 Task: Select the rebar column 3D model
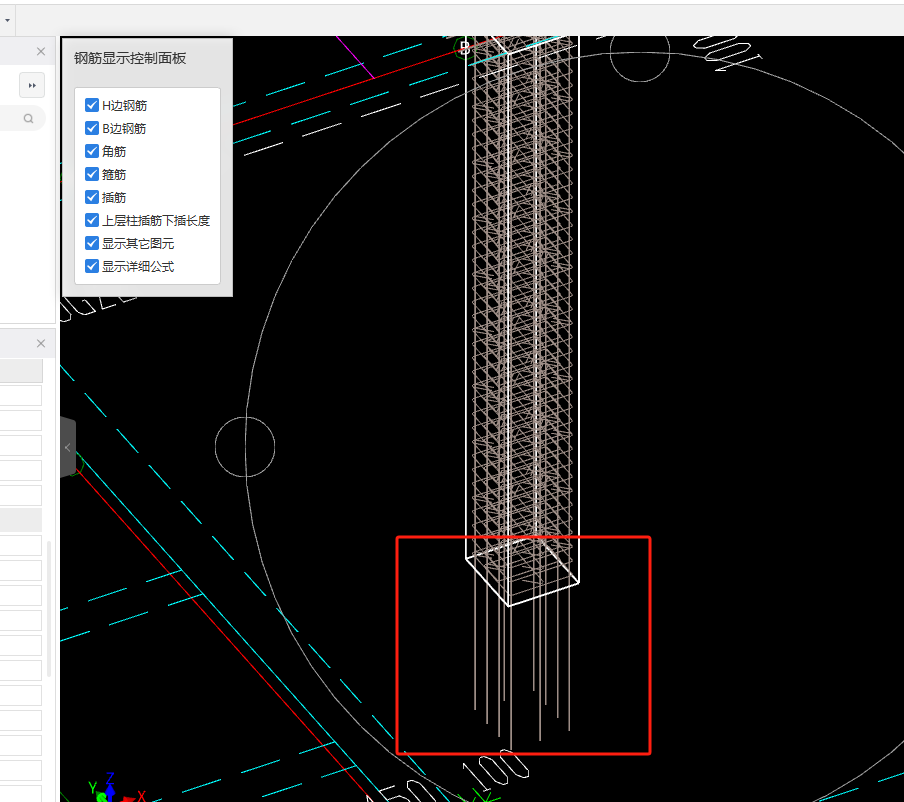(522, 323)
